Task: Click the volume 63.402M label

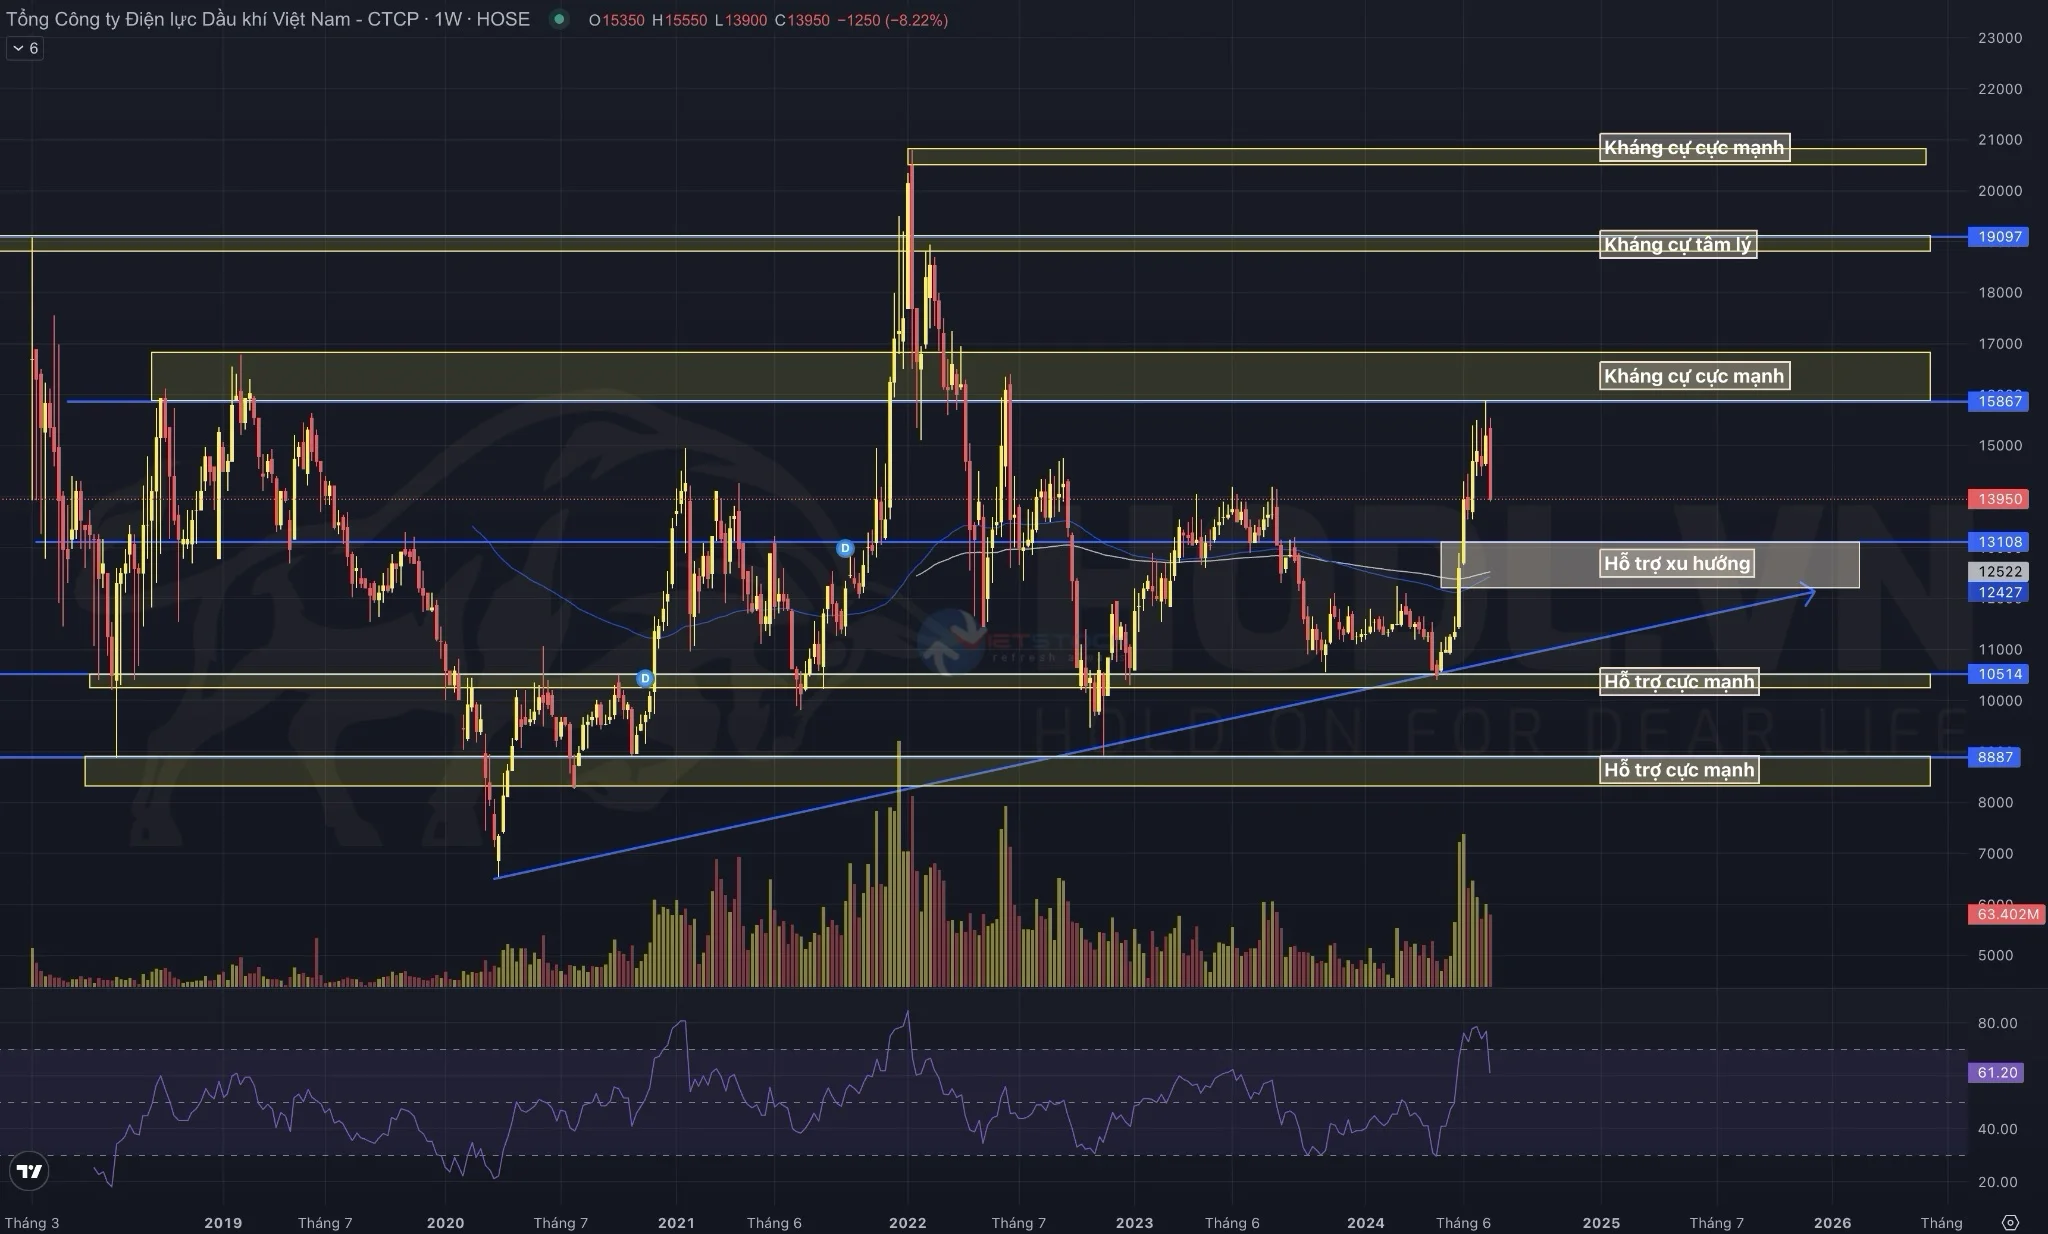Action: (x=2007, y=914)
